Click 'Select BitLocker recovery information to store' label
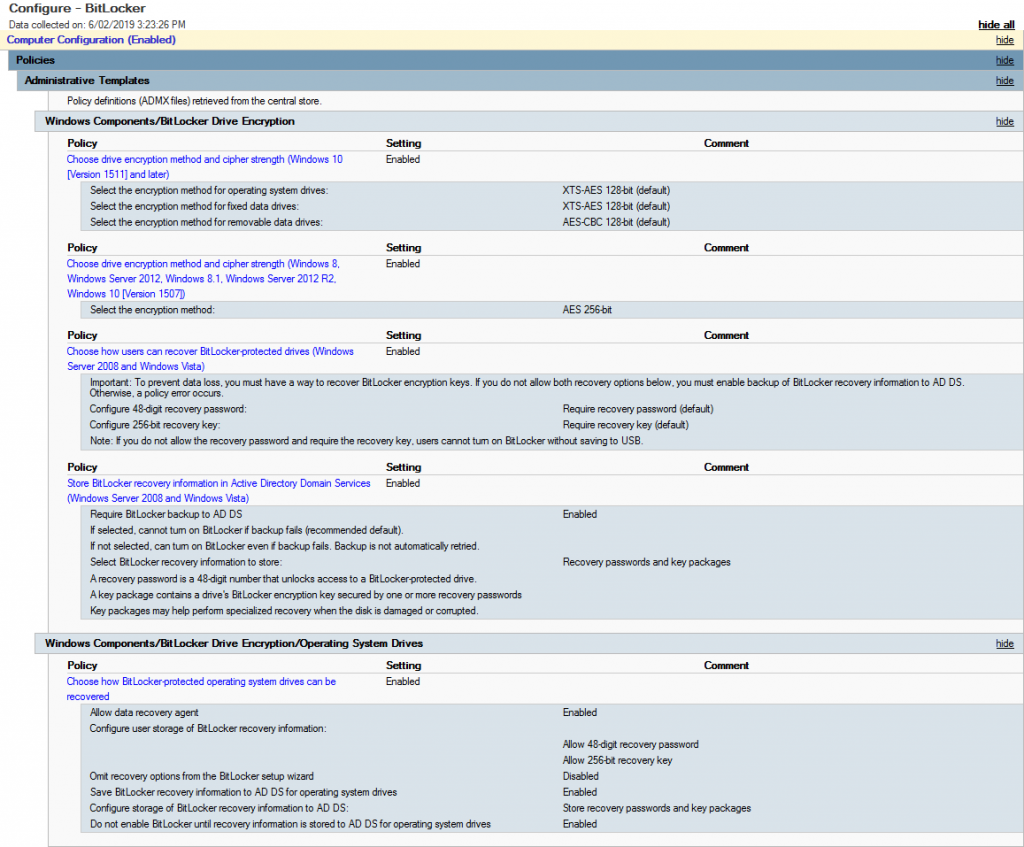 (x=185, y=562)
